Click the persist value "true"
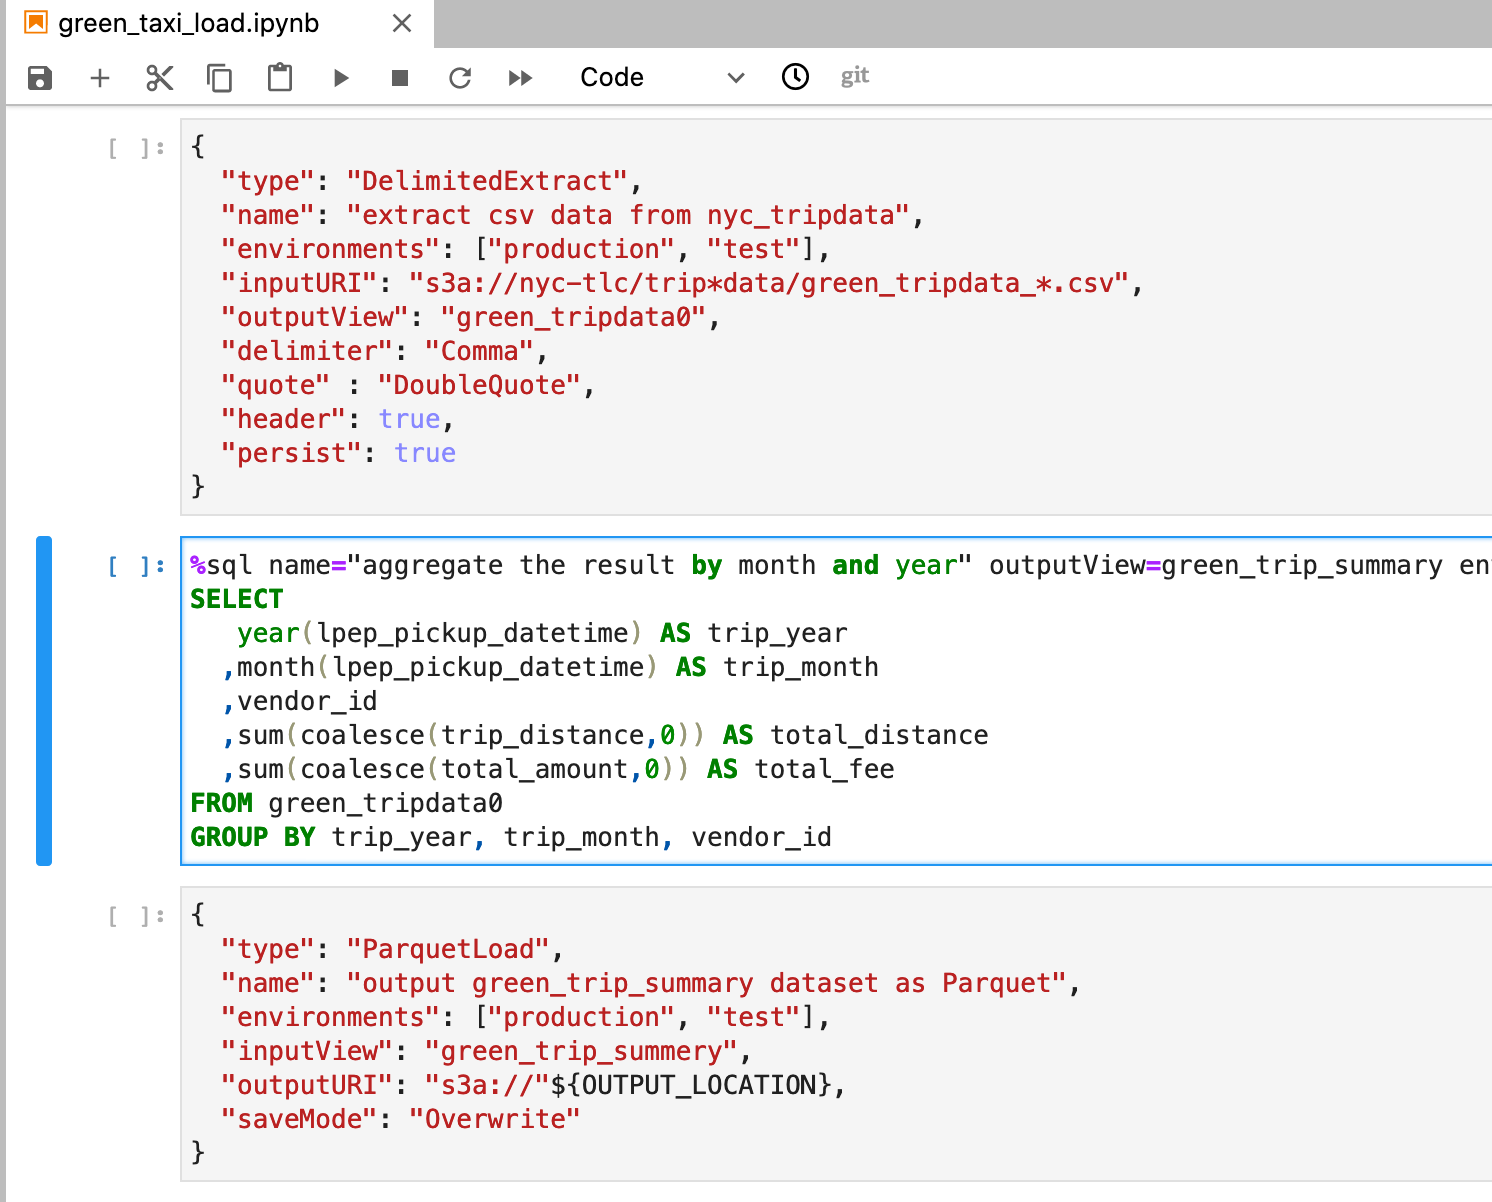1492x1202 pixels. click(x=425, y=453)
